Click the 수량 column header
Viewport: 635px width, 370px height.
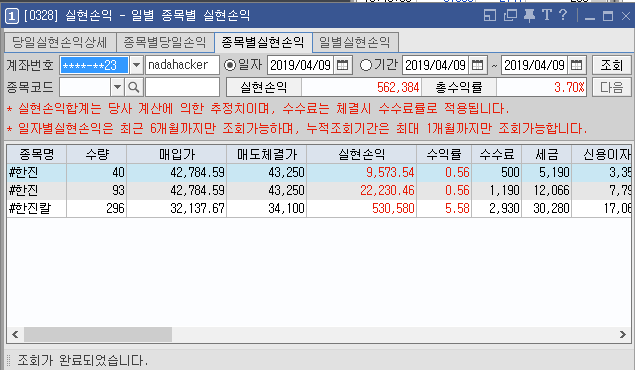(97, 154)
